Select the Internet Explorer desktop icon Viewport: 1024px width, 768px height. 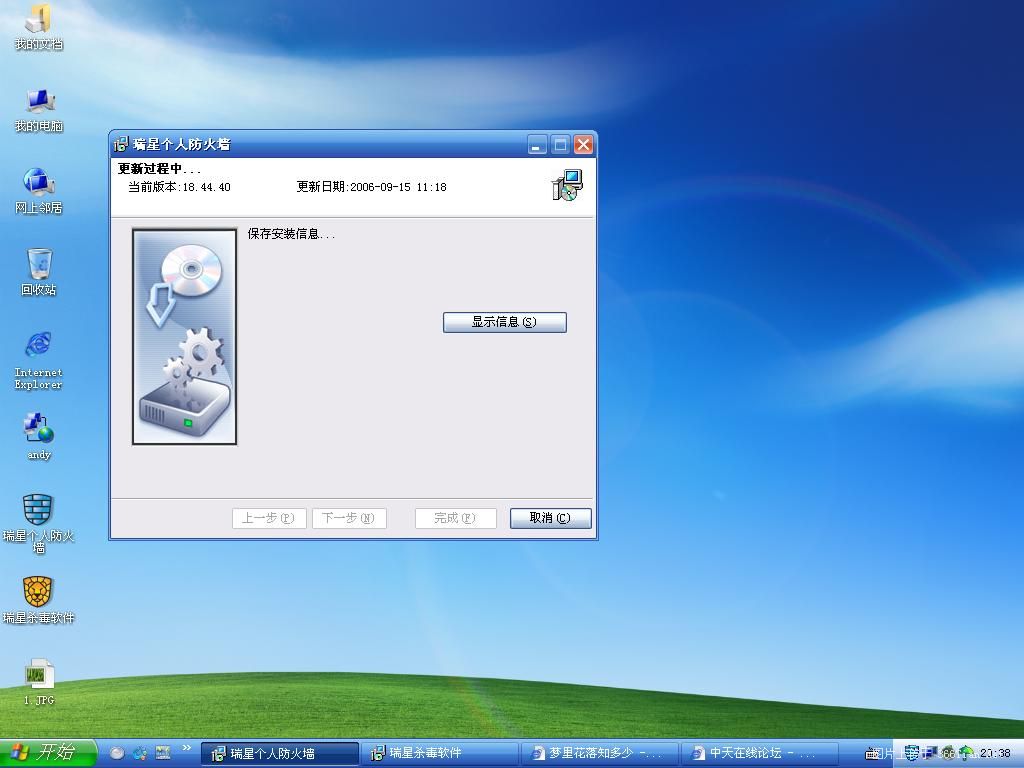(x=39, y=360)
